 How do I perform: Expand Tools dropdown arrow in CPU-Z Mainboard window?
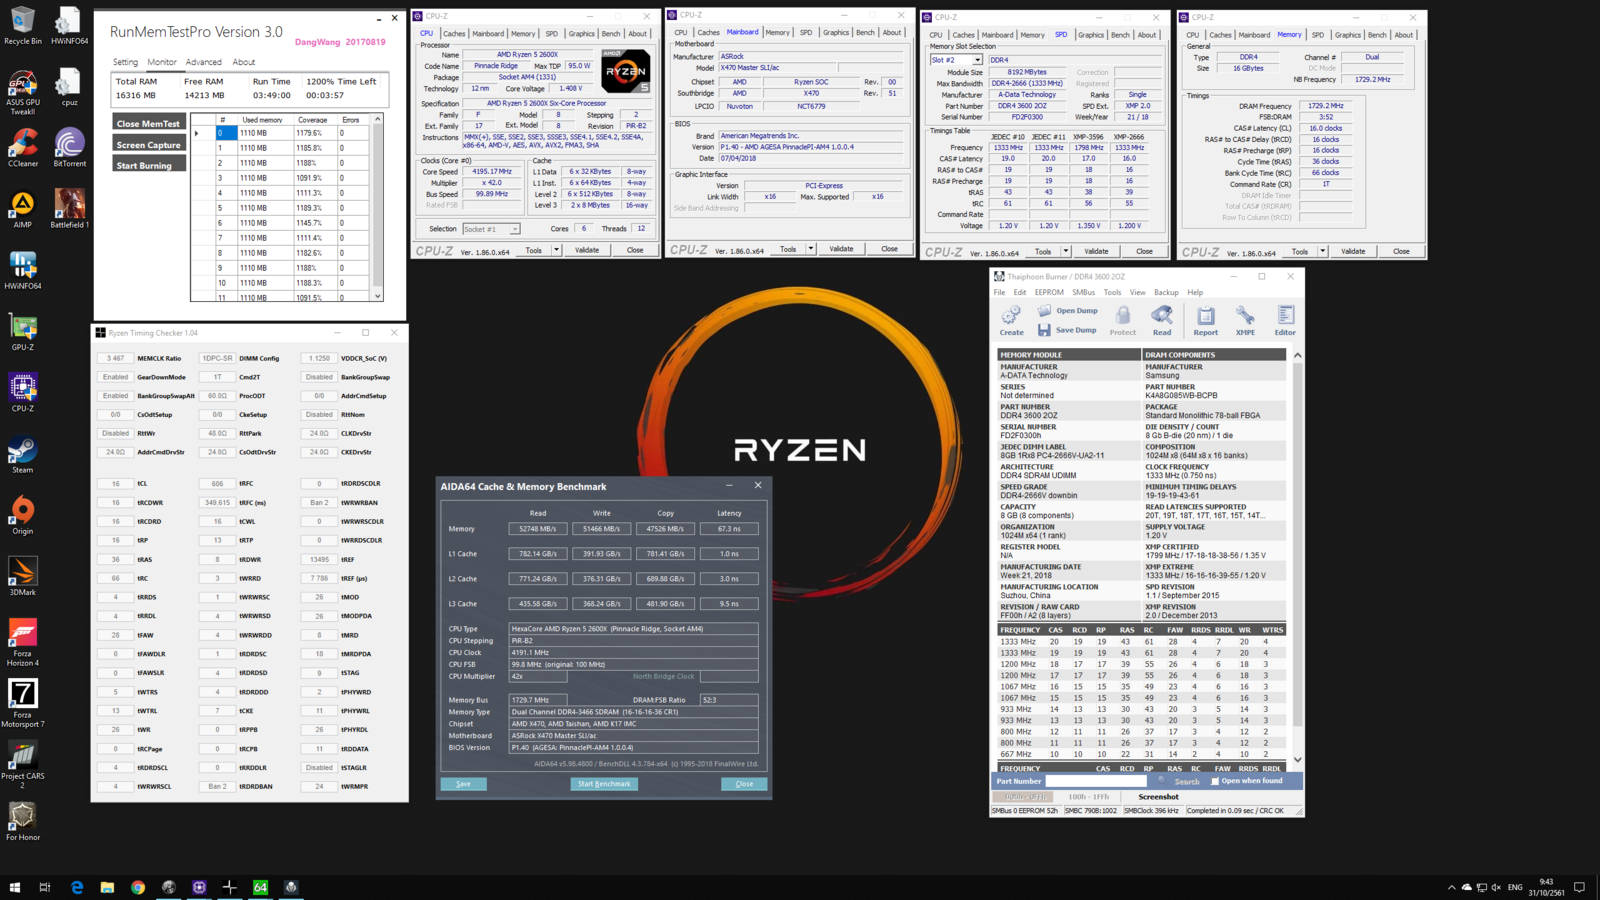pos(810,249)
